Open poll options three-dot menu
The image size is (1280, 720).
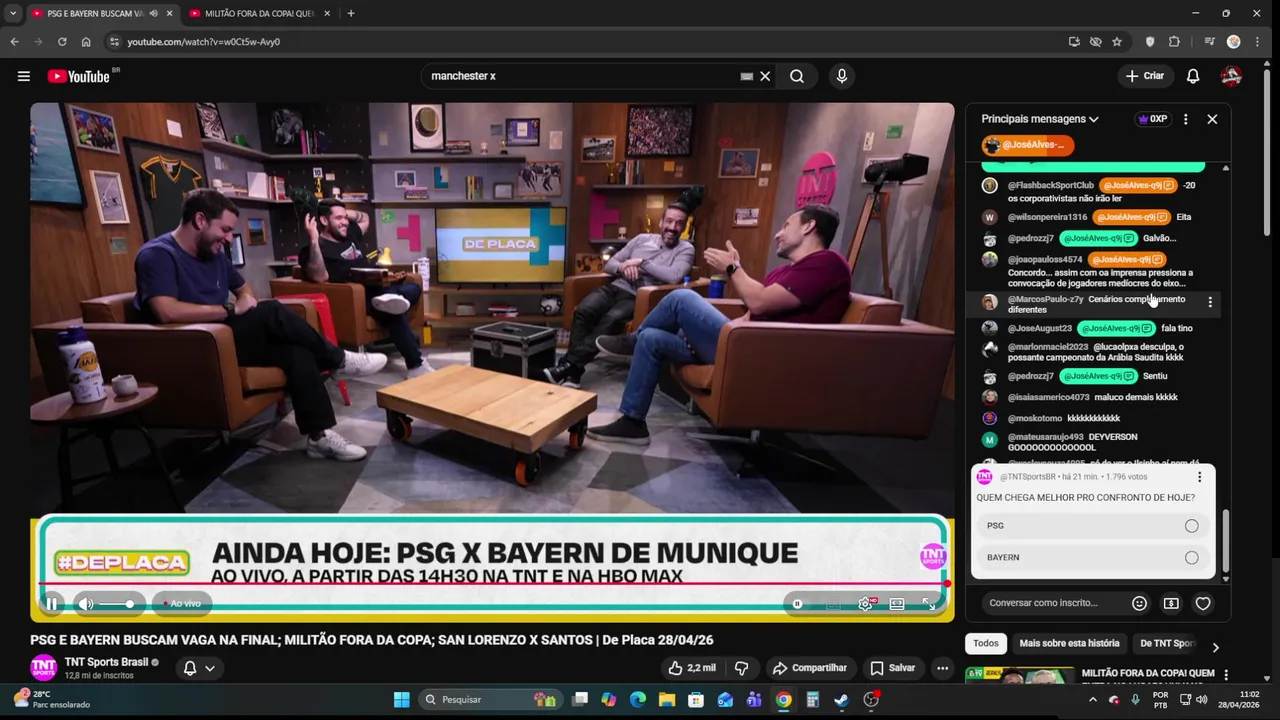point(1199,477)
